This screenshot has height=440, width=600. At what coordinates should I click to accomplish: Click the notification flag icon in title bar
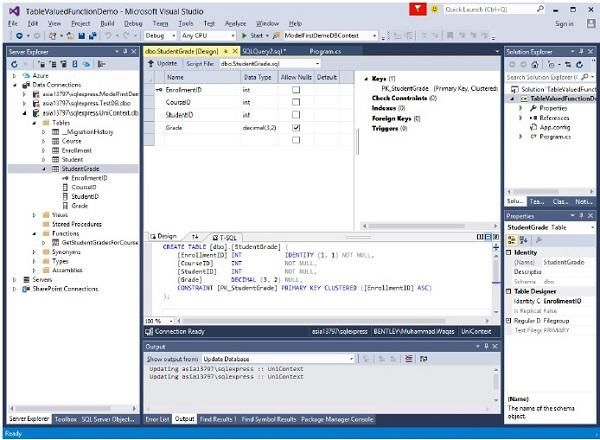pyautogui.click(x=417, y=9)
